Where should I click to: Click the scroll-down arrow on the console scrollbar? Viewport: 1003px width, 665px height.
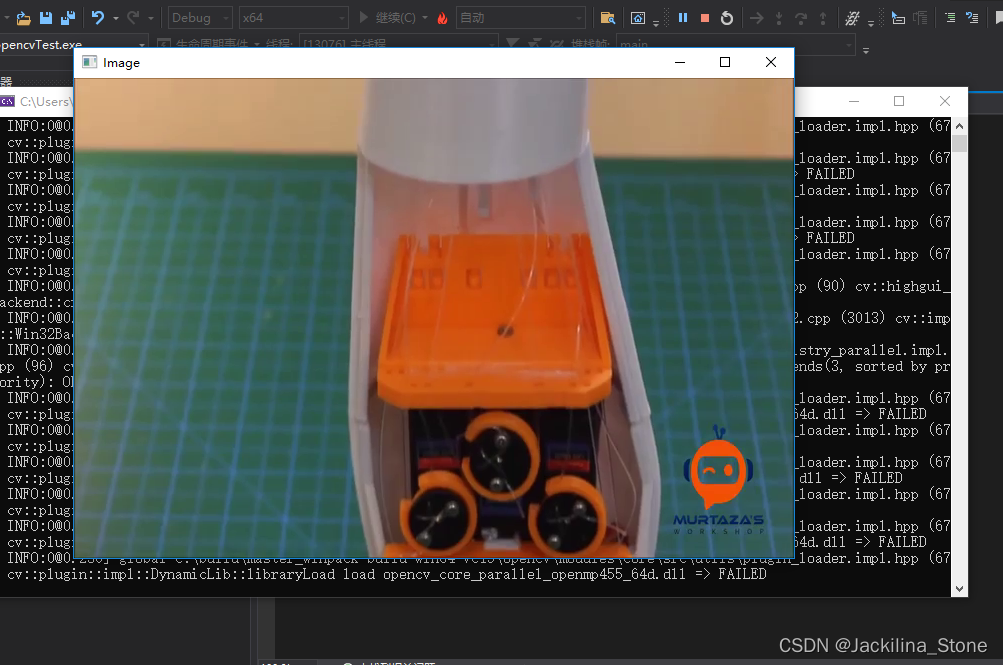click(x=957, y=589)
